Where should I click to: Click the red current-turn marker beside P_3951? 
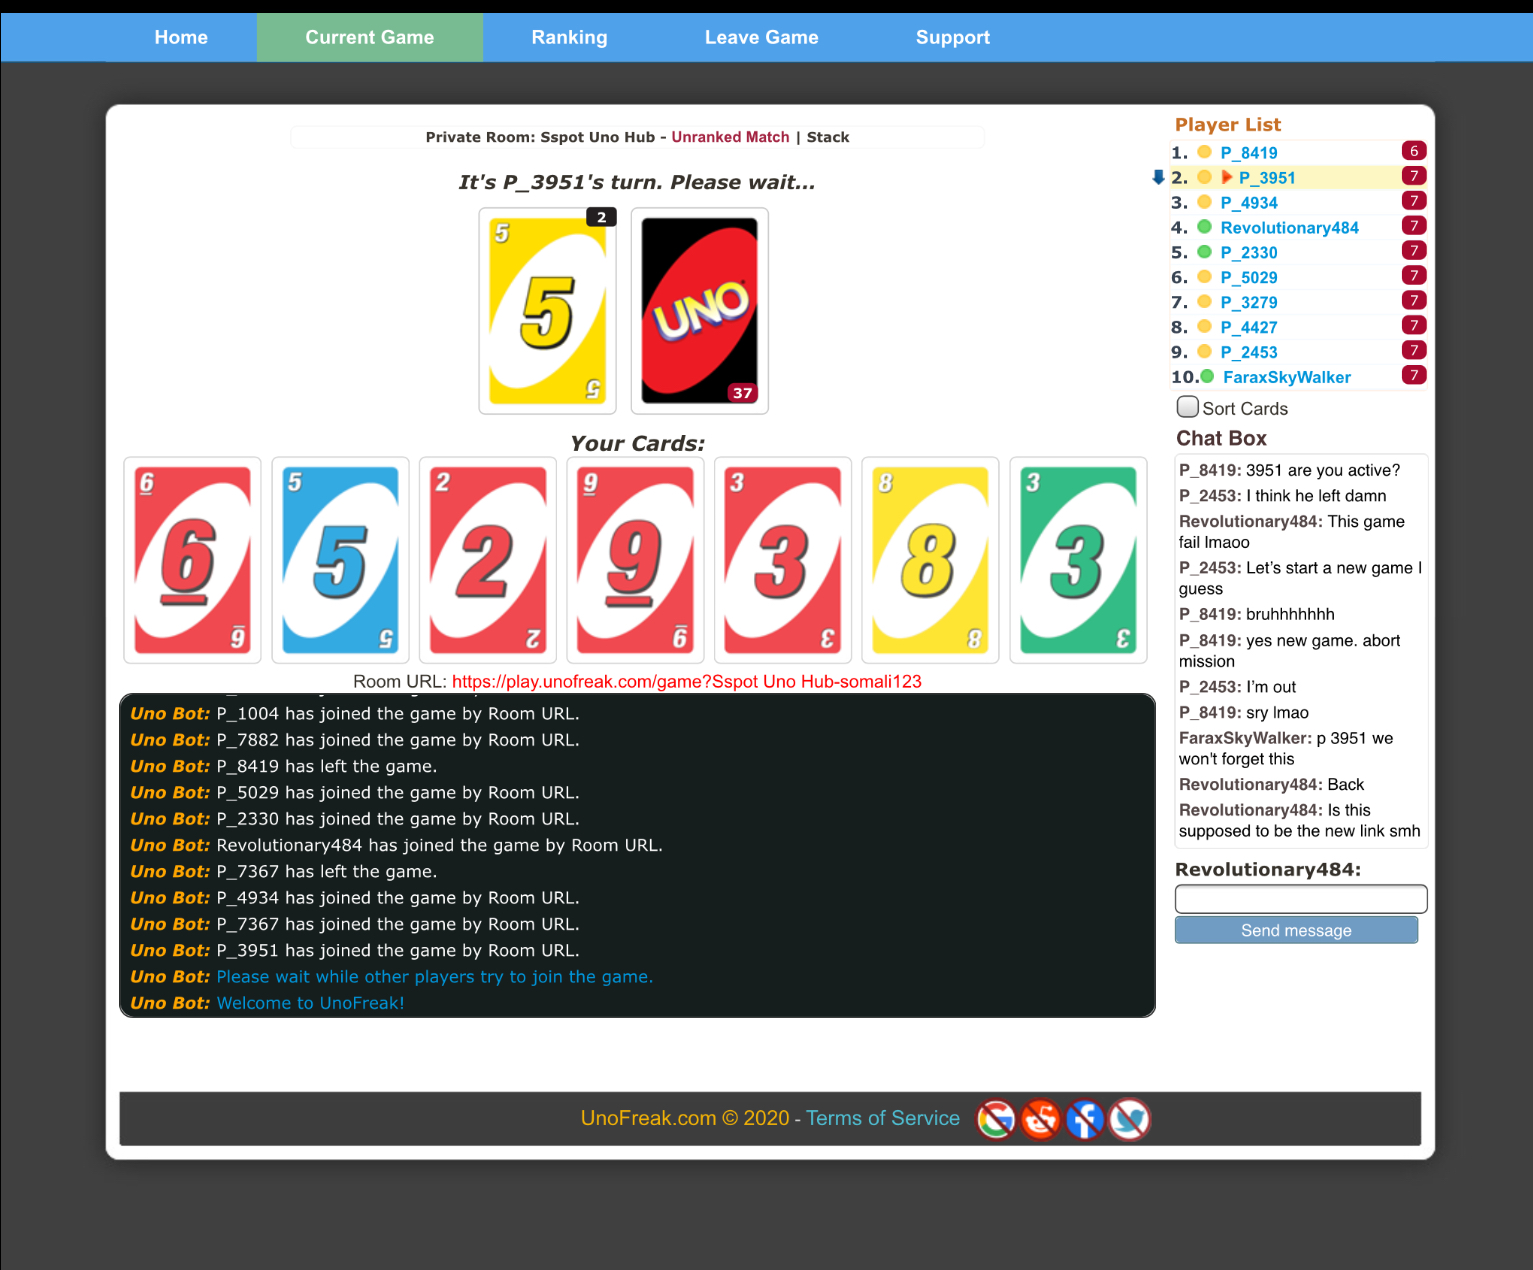1226,178
